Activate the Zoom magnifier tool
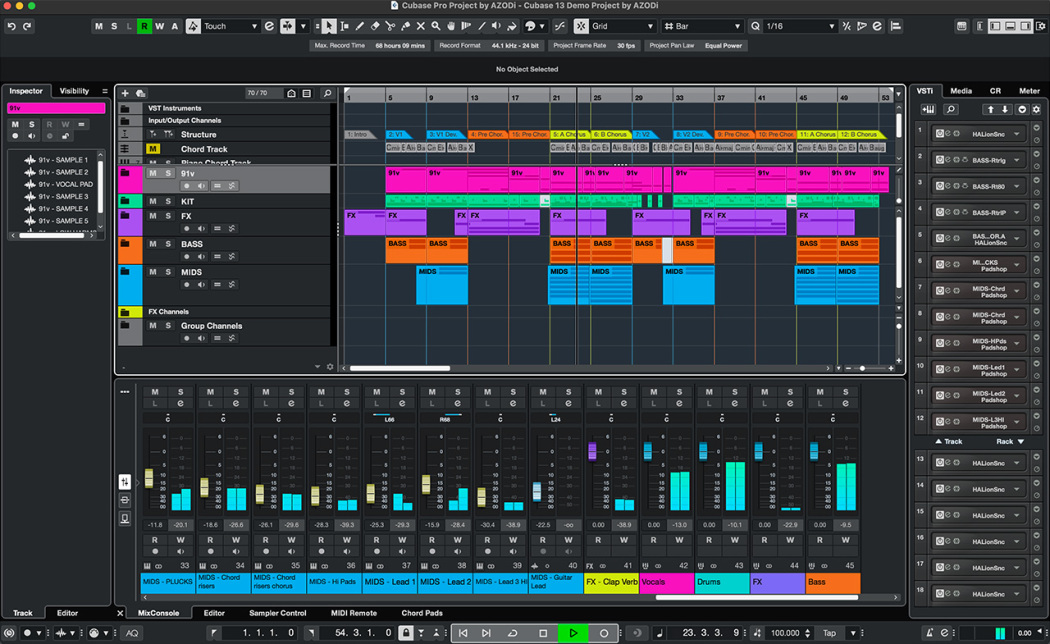Image resolution: width=1050 pixels, height=644 pixels. click(435, 26)
